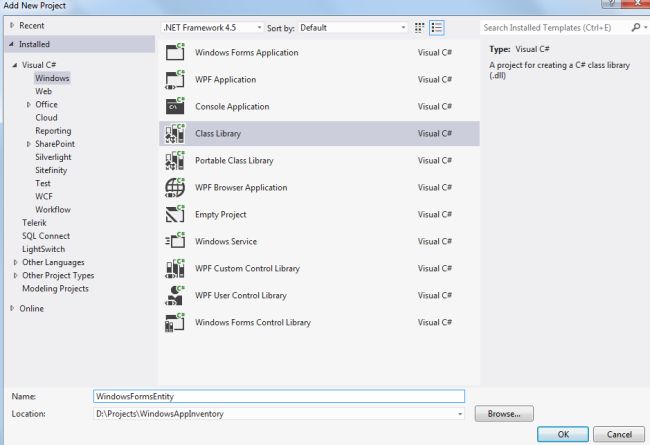Click the search magnifier icon
Screen dimensions: 650x445
[x=635, y=27]
